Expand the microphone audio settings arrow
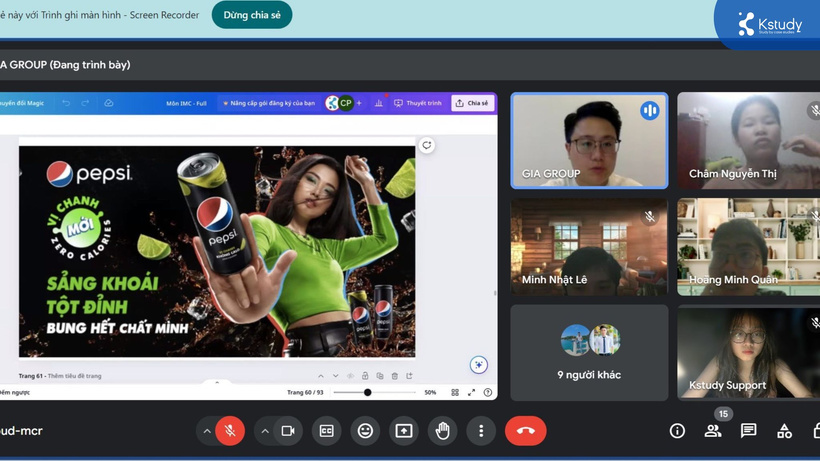The height and width of the screenshot is (461, 820). pos(207,431)
